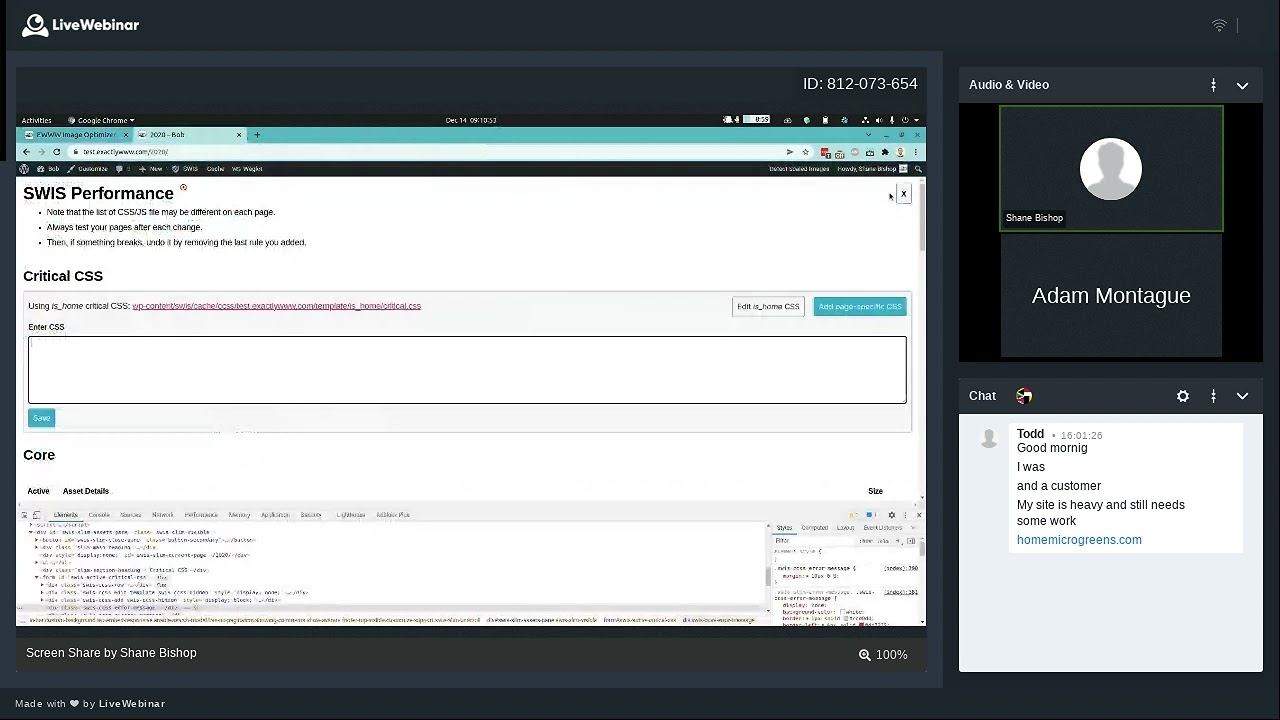Open the Activities overview

[36, 120]
